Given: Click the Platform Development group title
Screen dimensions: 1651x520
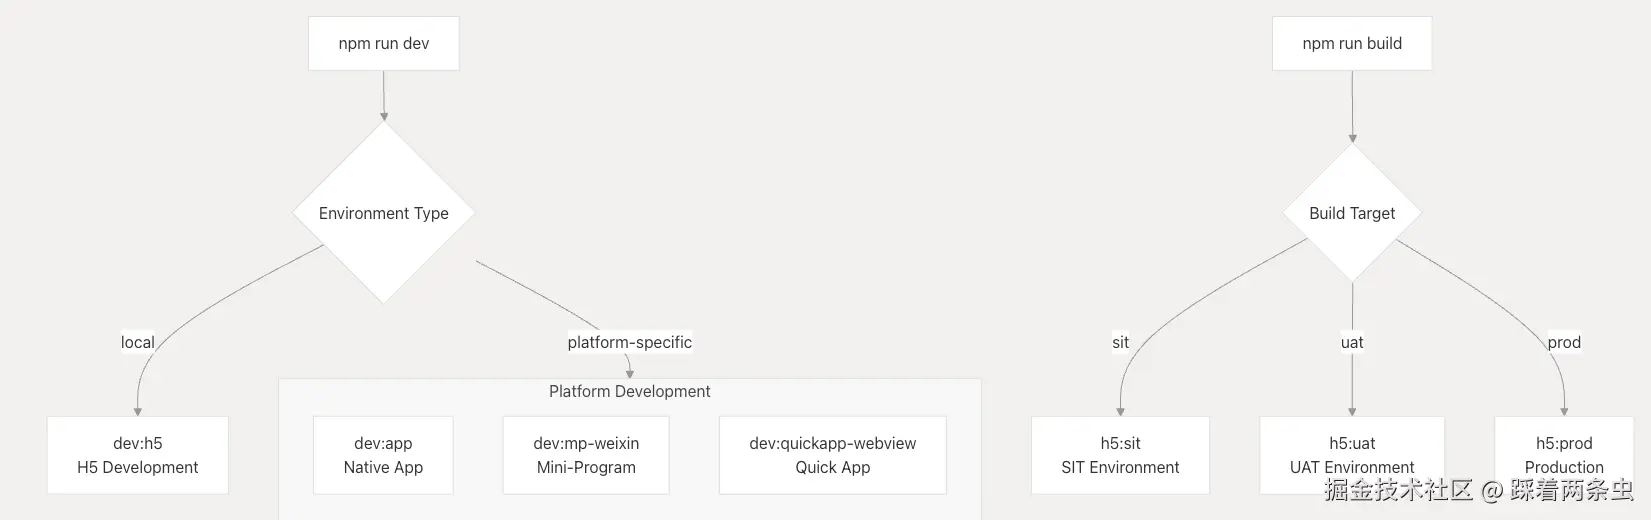Looking at the screenshot, I should click(x=629, y=391).
